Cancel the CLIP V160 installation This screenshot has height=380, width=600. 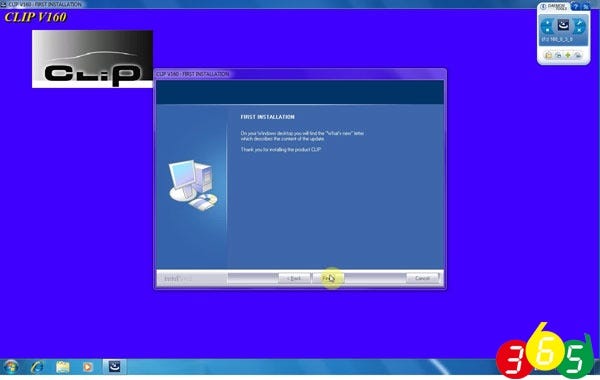coord(422,278)
